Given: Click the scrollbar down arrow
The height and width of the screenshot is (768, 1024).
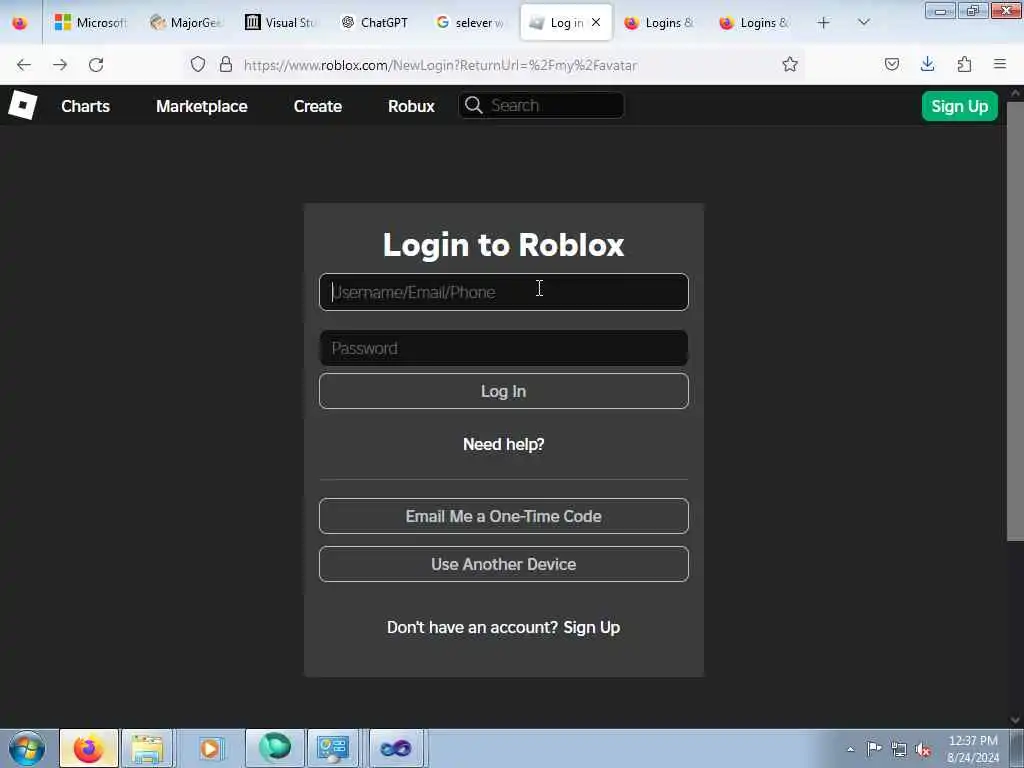Looking at the screenshot, I should click(x=1015, y=720).
